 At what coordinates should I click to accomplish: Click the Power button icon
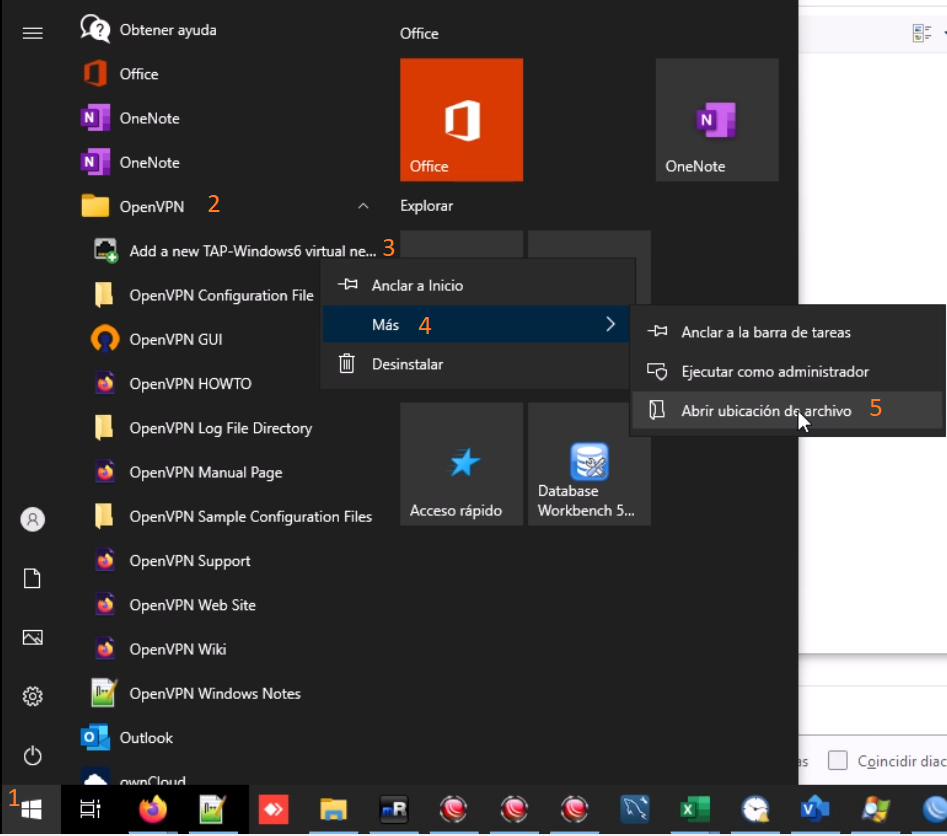click(33, 756)
